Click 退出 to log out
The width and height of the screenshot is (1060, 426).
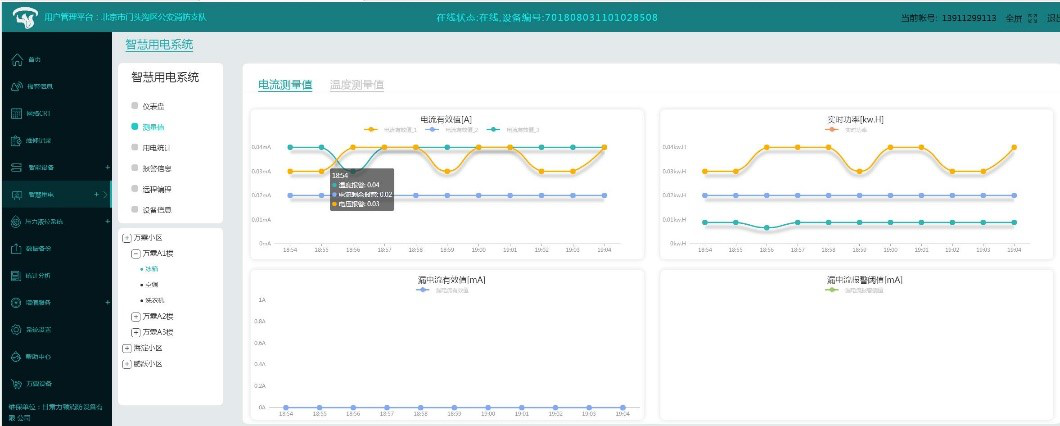click(1052, 18)
